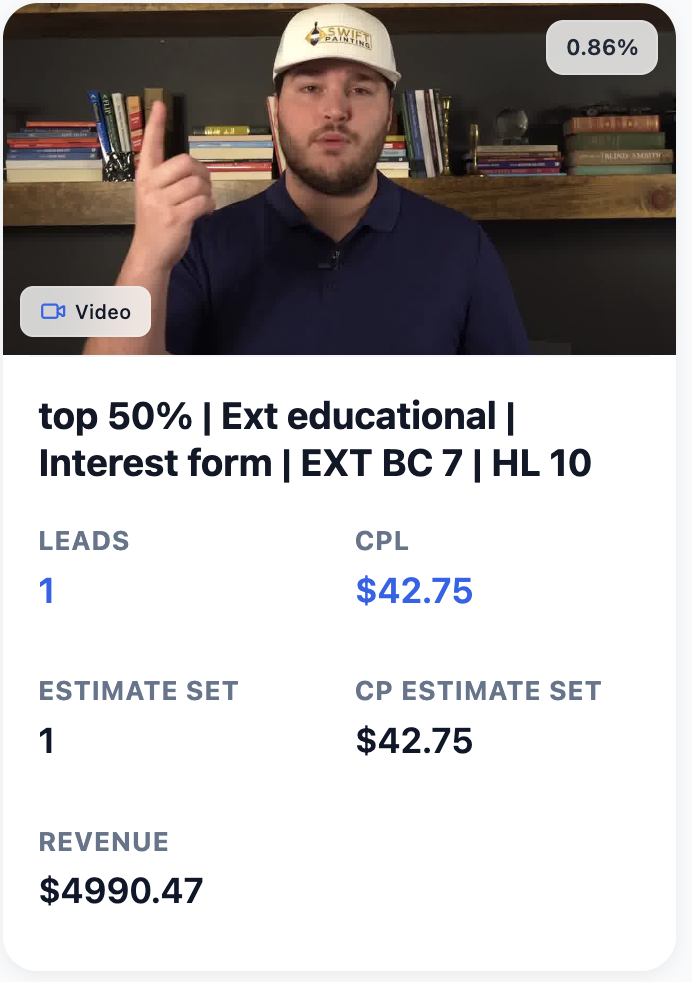Toggle the LEADS count highlight

[x=45, y=590]
